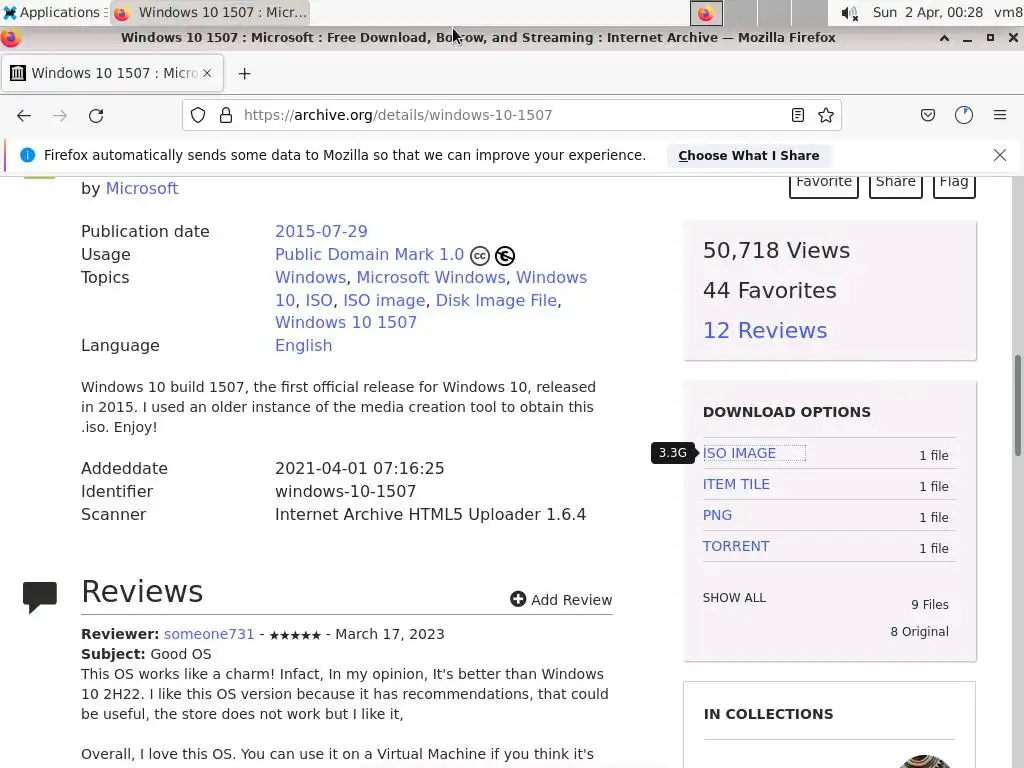Open the Firefox account icon
Screen dimensions: 1024x768
coord(964,116)
